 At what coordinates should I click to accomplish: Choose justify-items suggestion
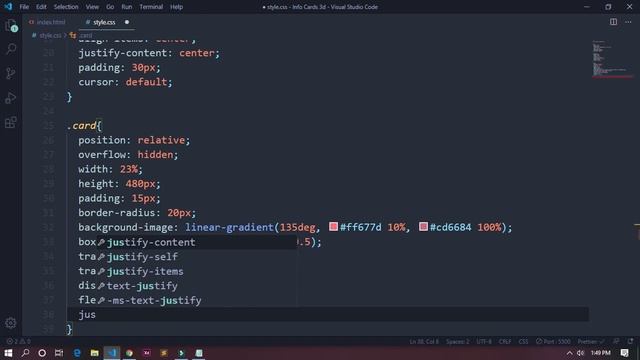pos(197,271)
